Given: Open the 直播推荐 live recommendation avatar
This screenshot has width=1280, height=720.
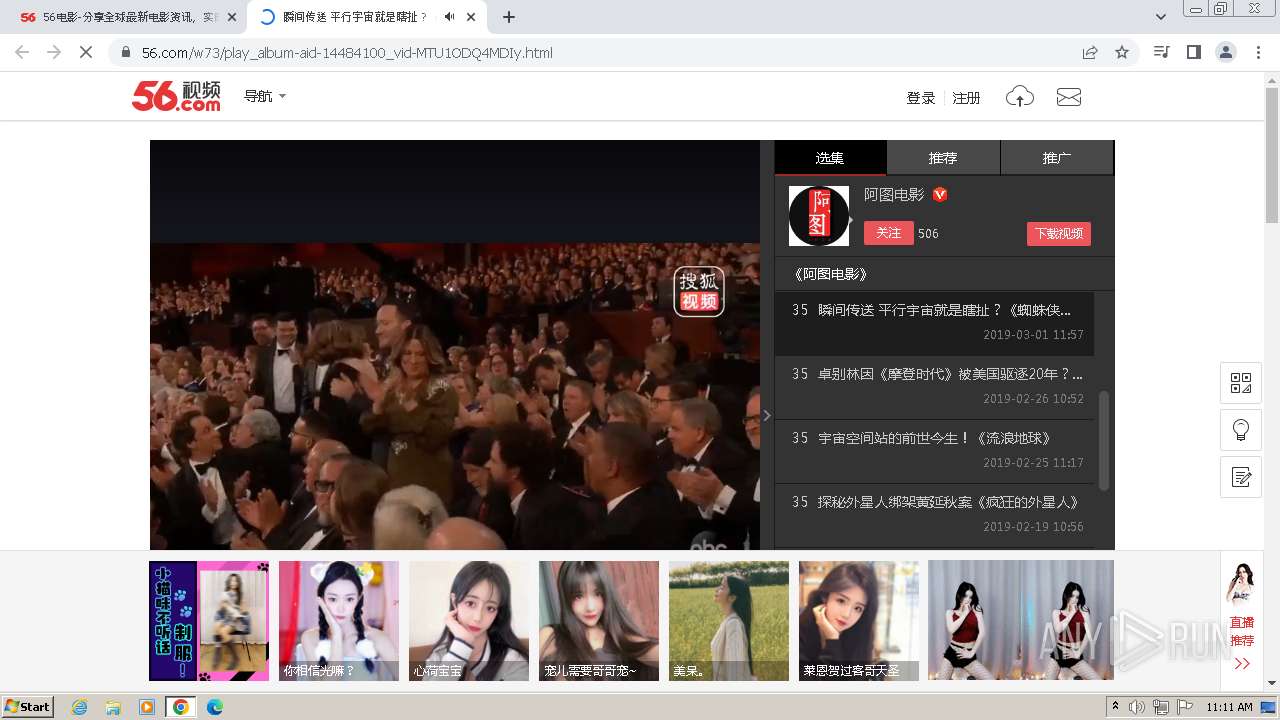Looking at the screenshot, I should [1242, 584].
